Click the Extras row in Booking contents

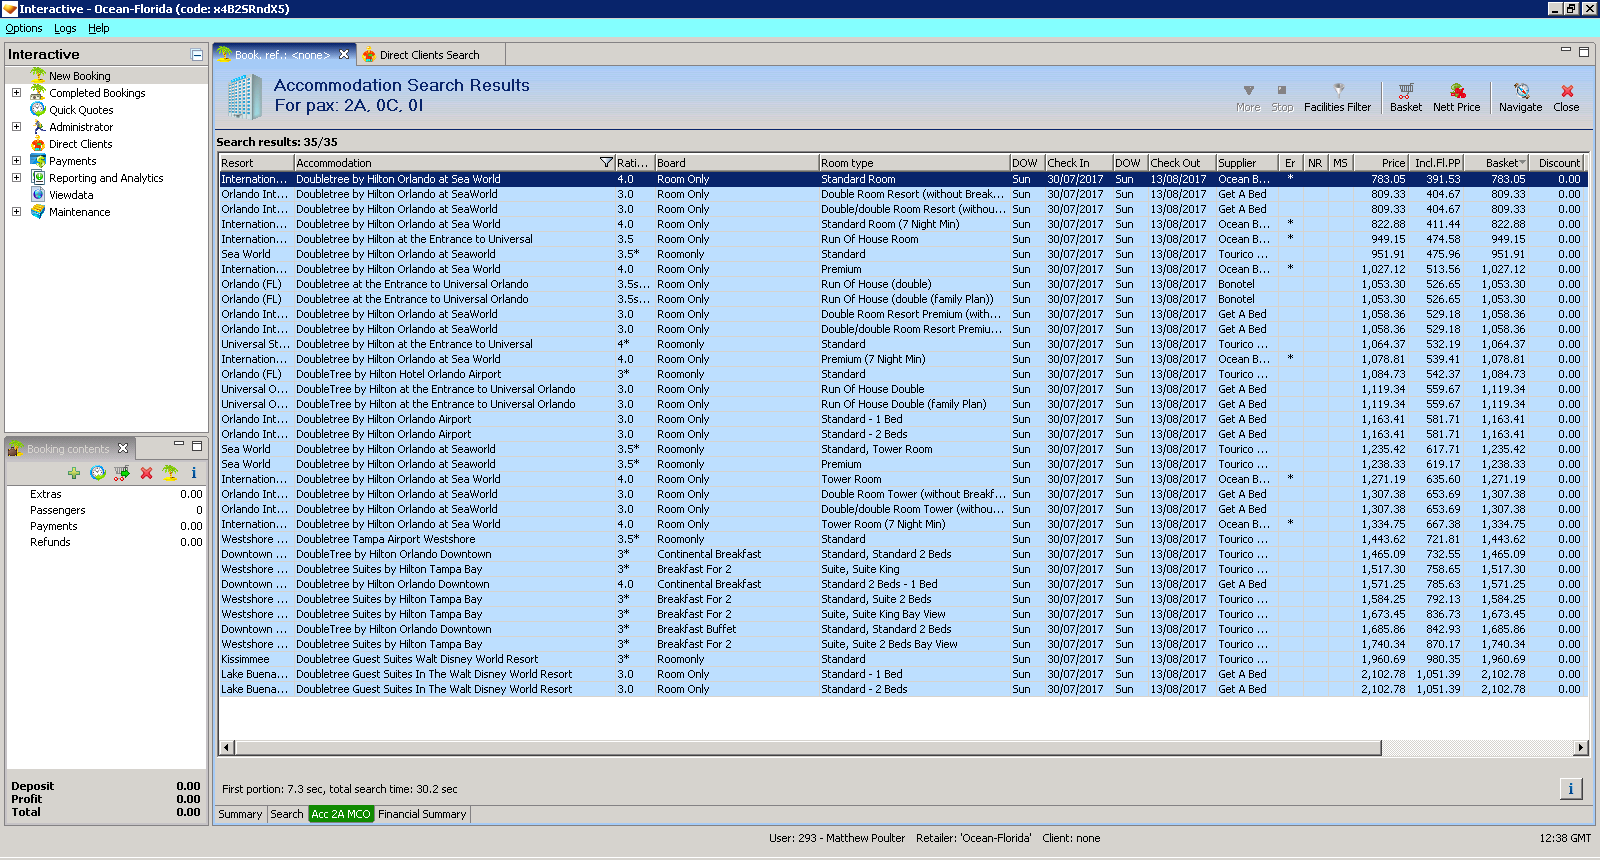pos(107,494)
